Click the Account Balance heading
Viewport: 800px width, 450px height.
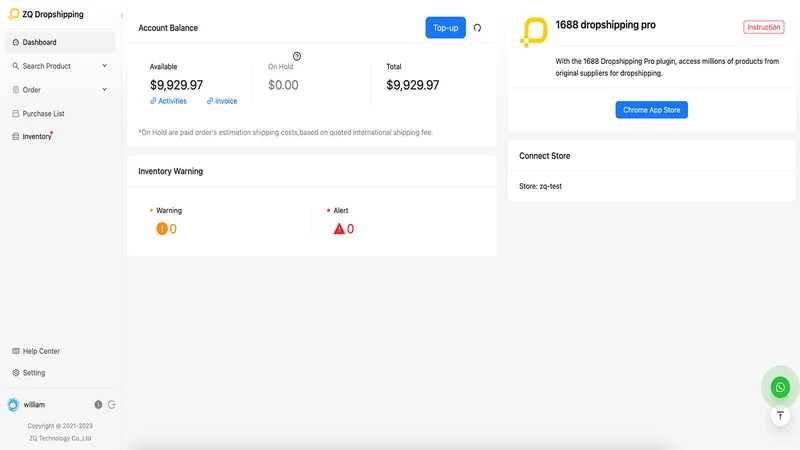pyautogui.click(x=168, y=28)
